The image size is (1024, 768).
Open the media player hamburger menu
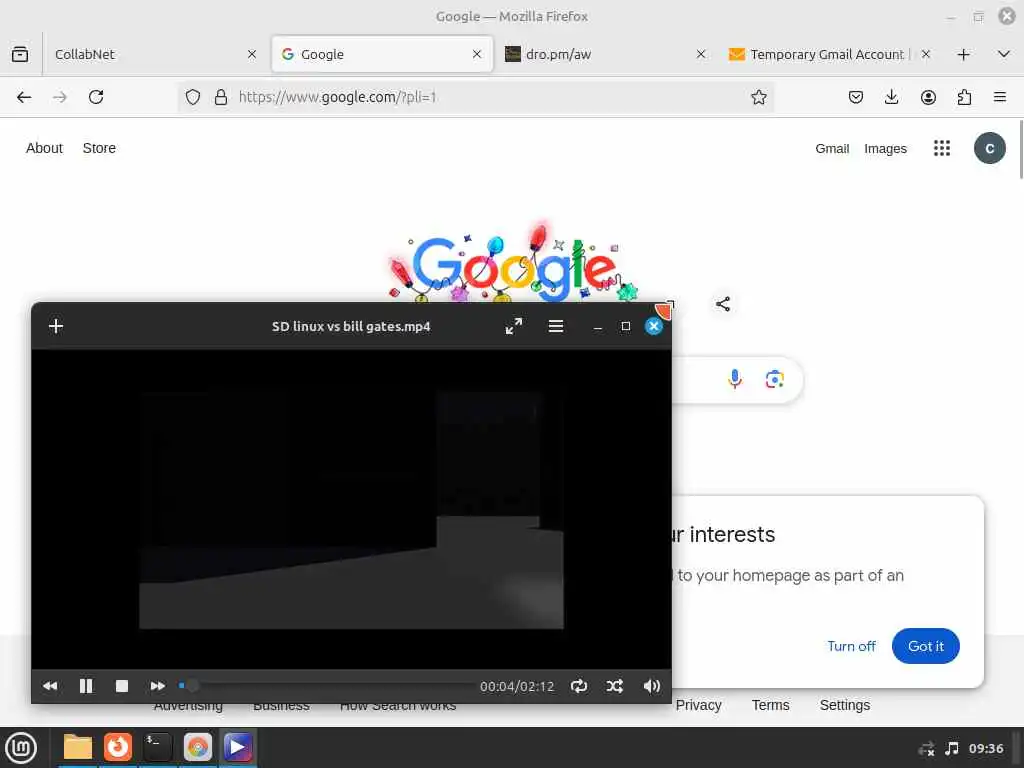point(556,326)
